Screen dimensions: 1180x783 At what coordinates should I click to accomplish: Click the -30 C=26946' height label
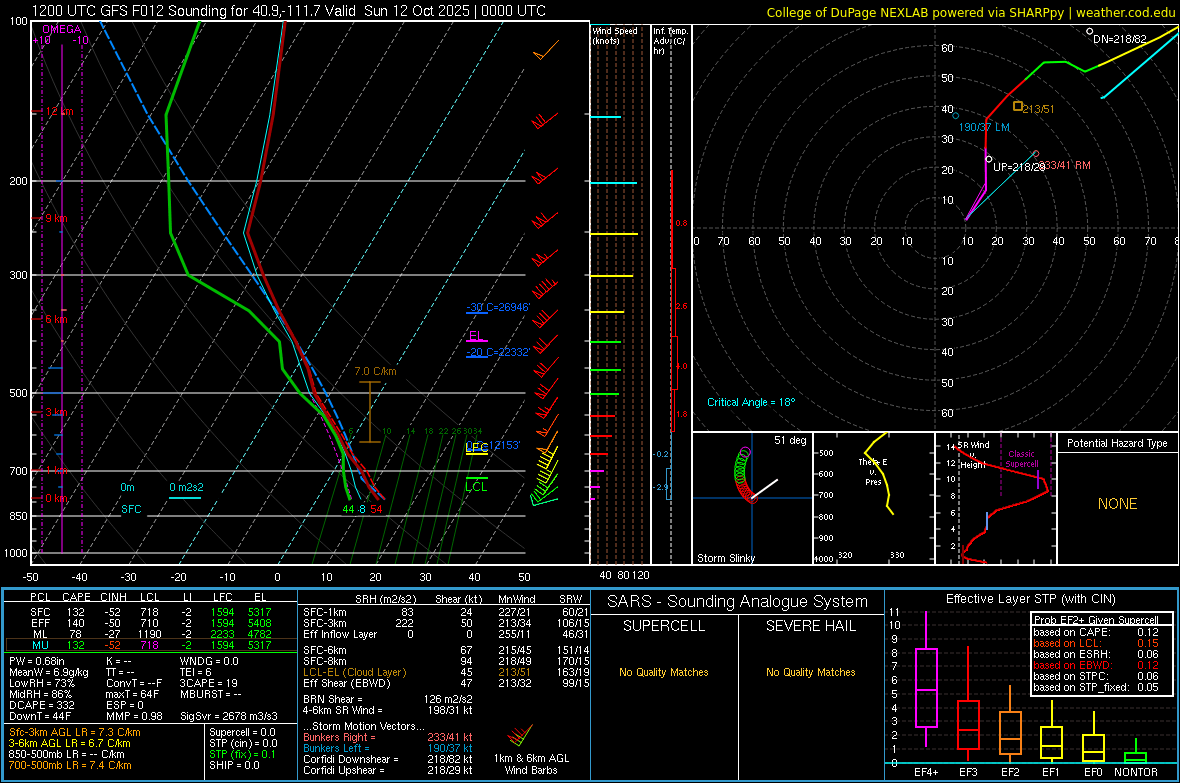click(498, 307)
